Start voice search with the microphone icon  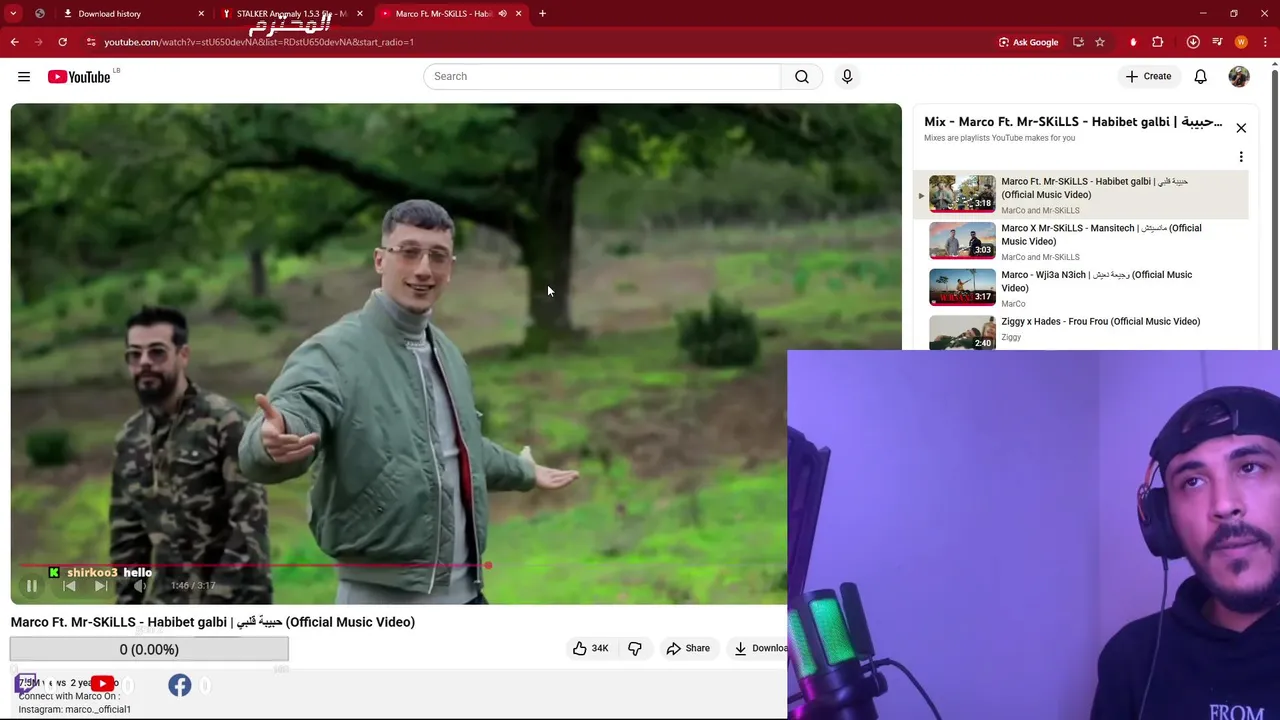click(847, 76)
